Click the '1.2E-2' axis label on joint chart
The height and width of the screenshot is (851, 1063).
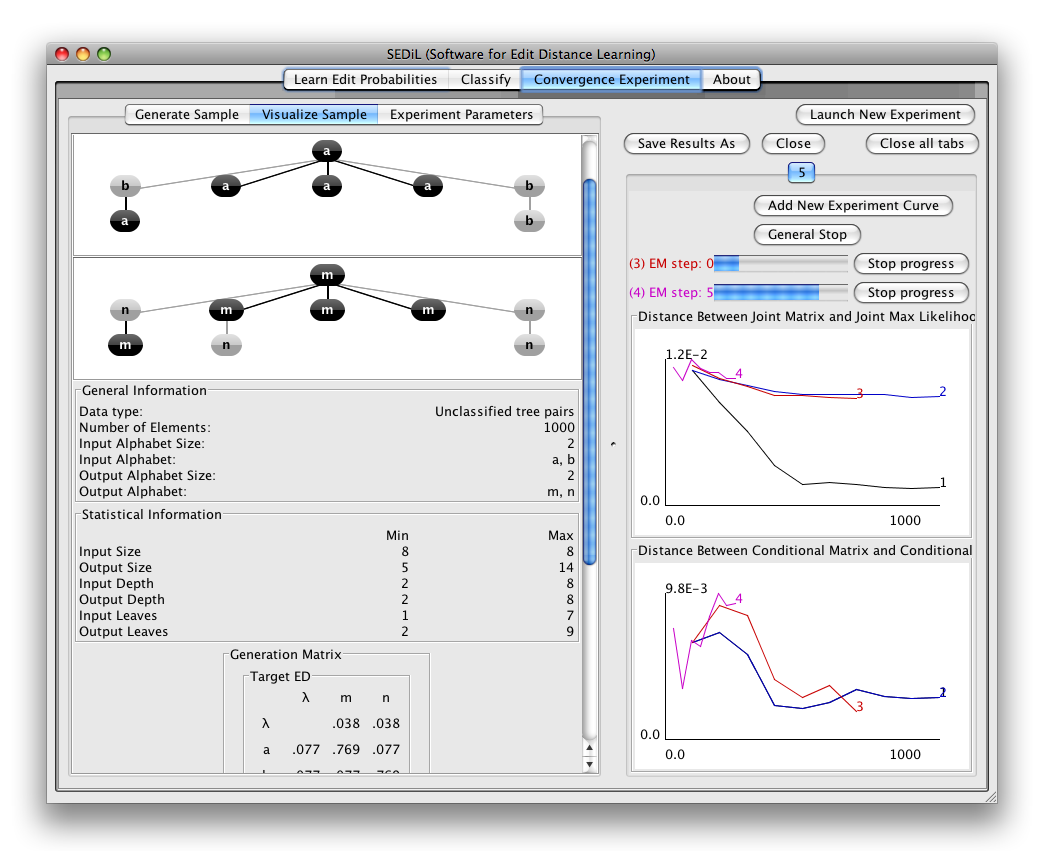686,355
